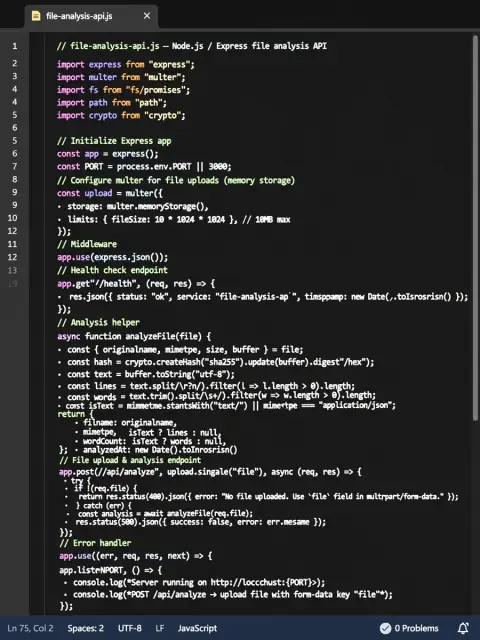This screenshot has width=480, height=640.
Task: Click the 'const lines = text.split' line
Action: click(x=211, y=386)
